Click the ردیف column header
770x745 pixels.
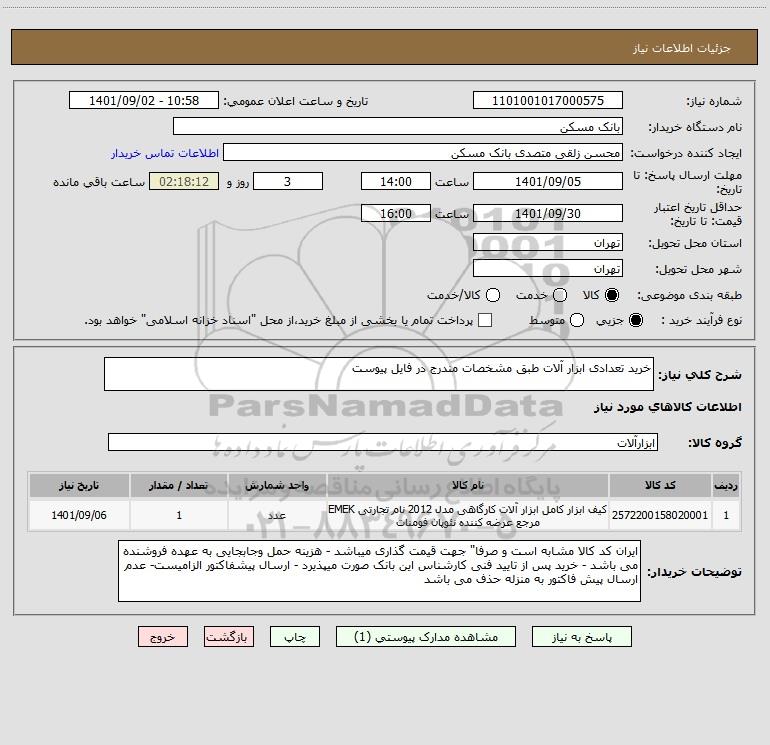pyautogui.click(x=726, y=485)
